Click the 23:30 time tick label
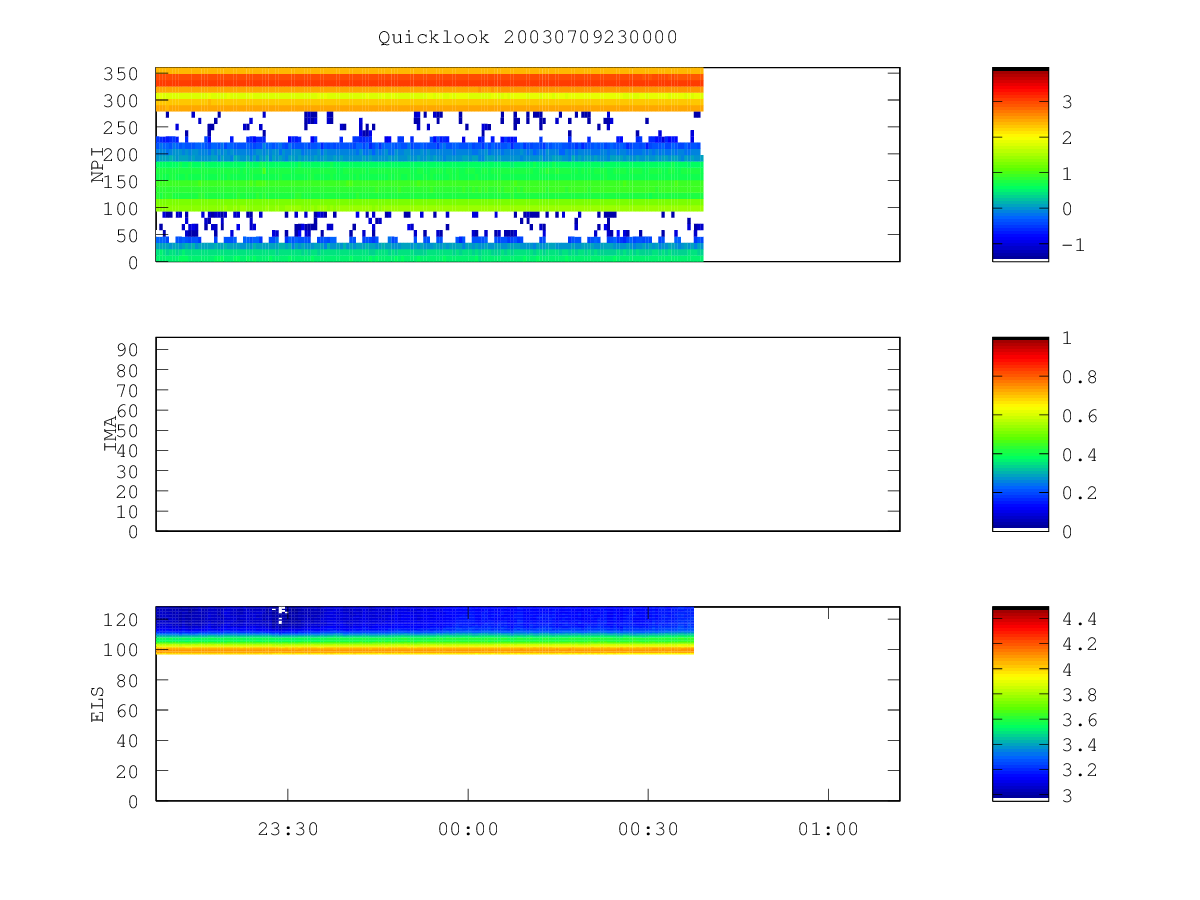 pyautogui.click(x=288, y=829)
